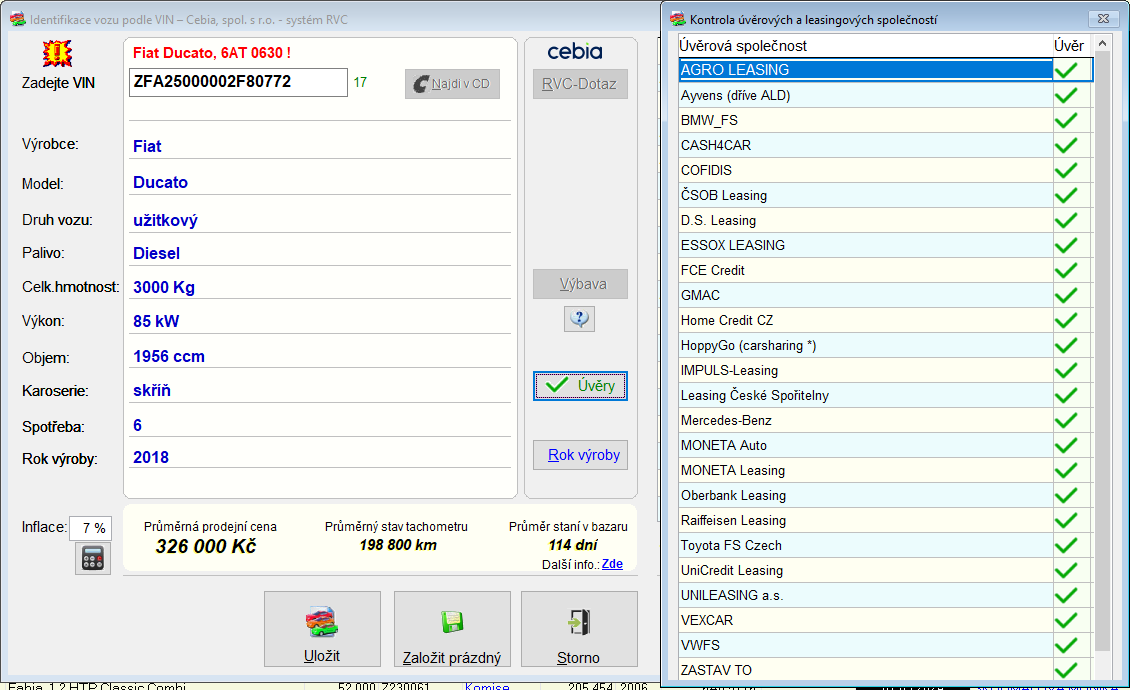Close the Kontrola úvěrových společností window
The image size is (1130, 690).
(x=1103, y=19)
